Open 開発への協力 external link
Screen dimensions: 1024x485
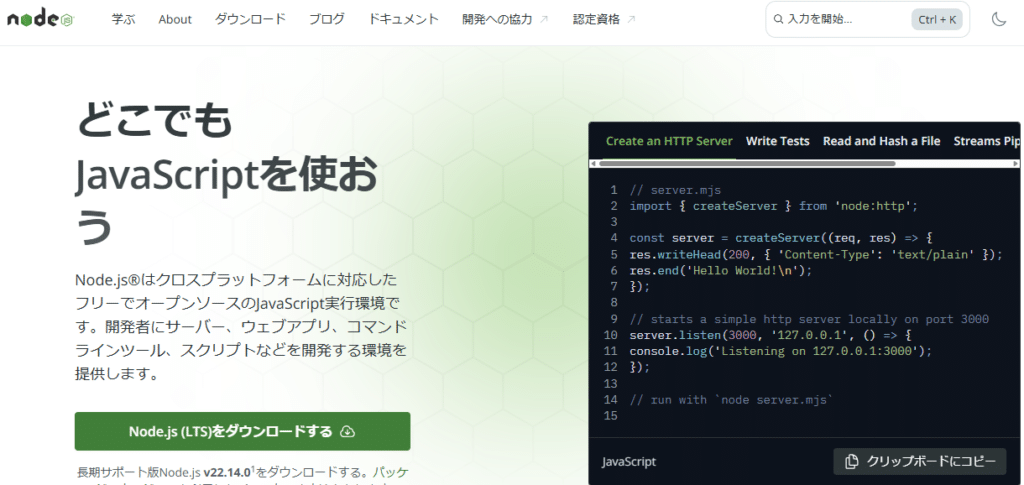click(x=505, y=20)
